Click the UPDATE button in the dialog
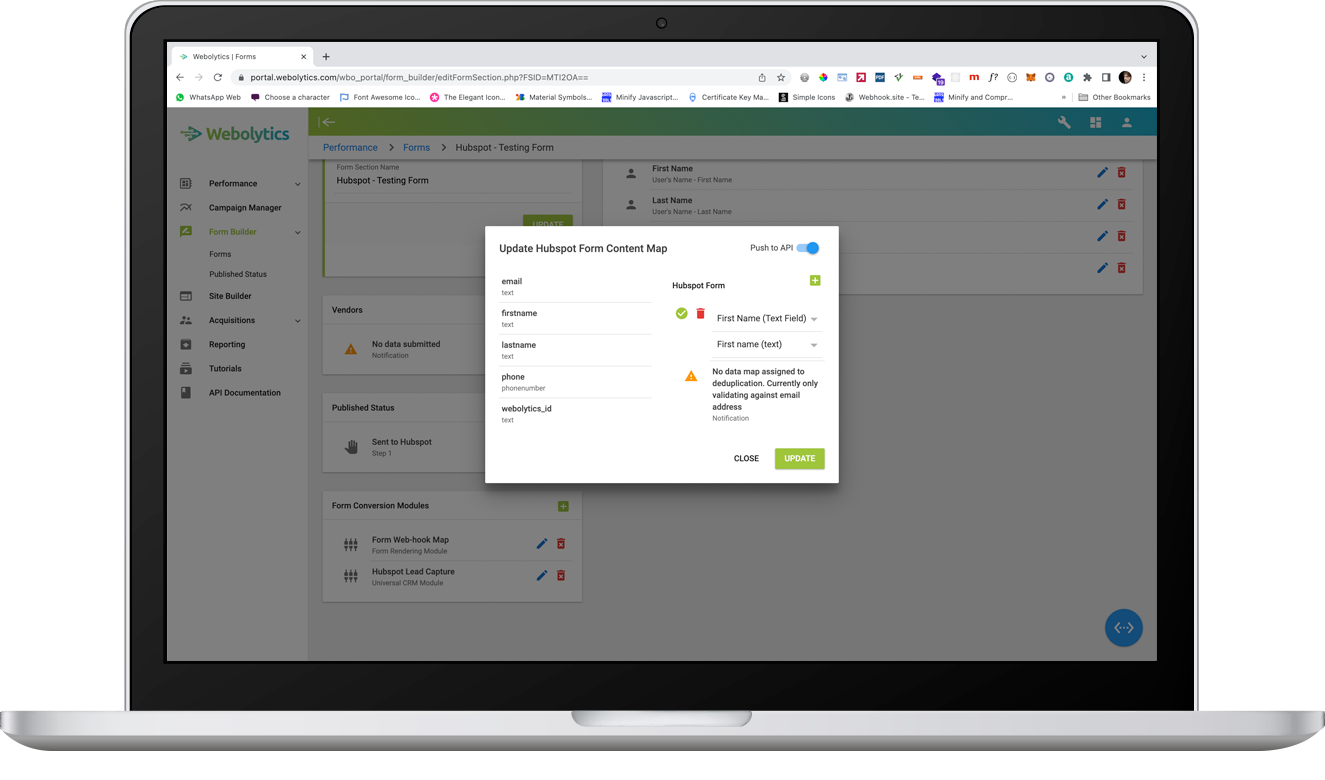The width and height of the screenshot is (1325, 780). (799, 458)
